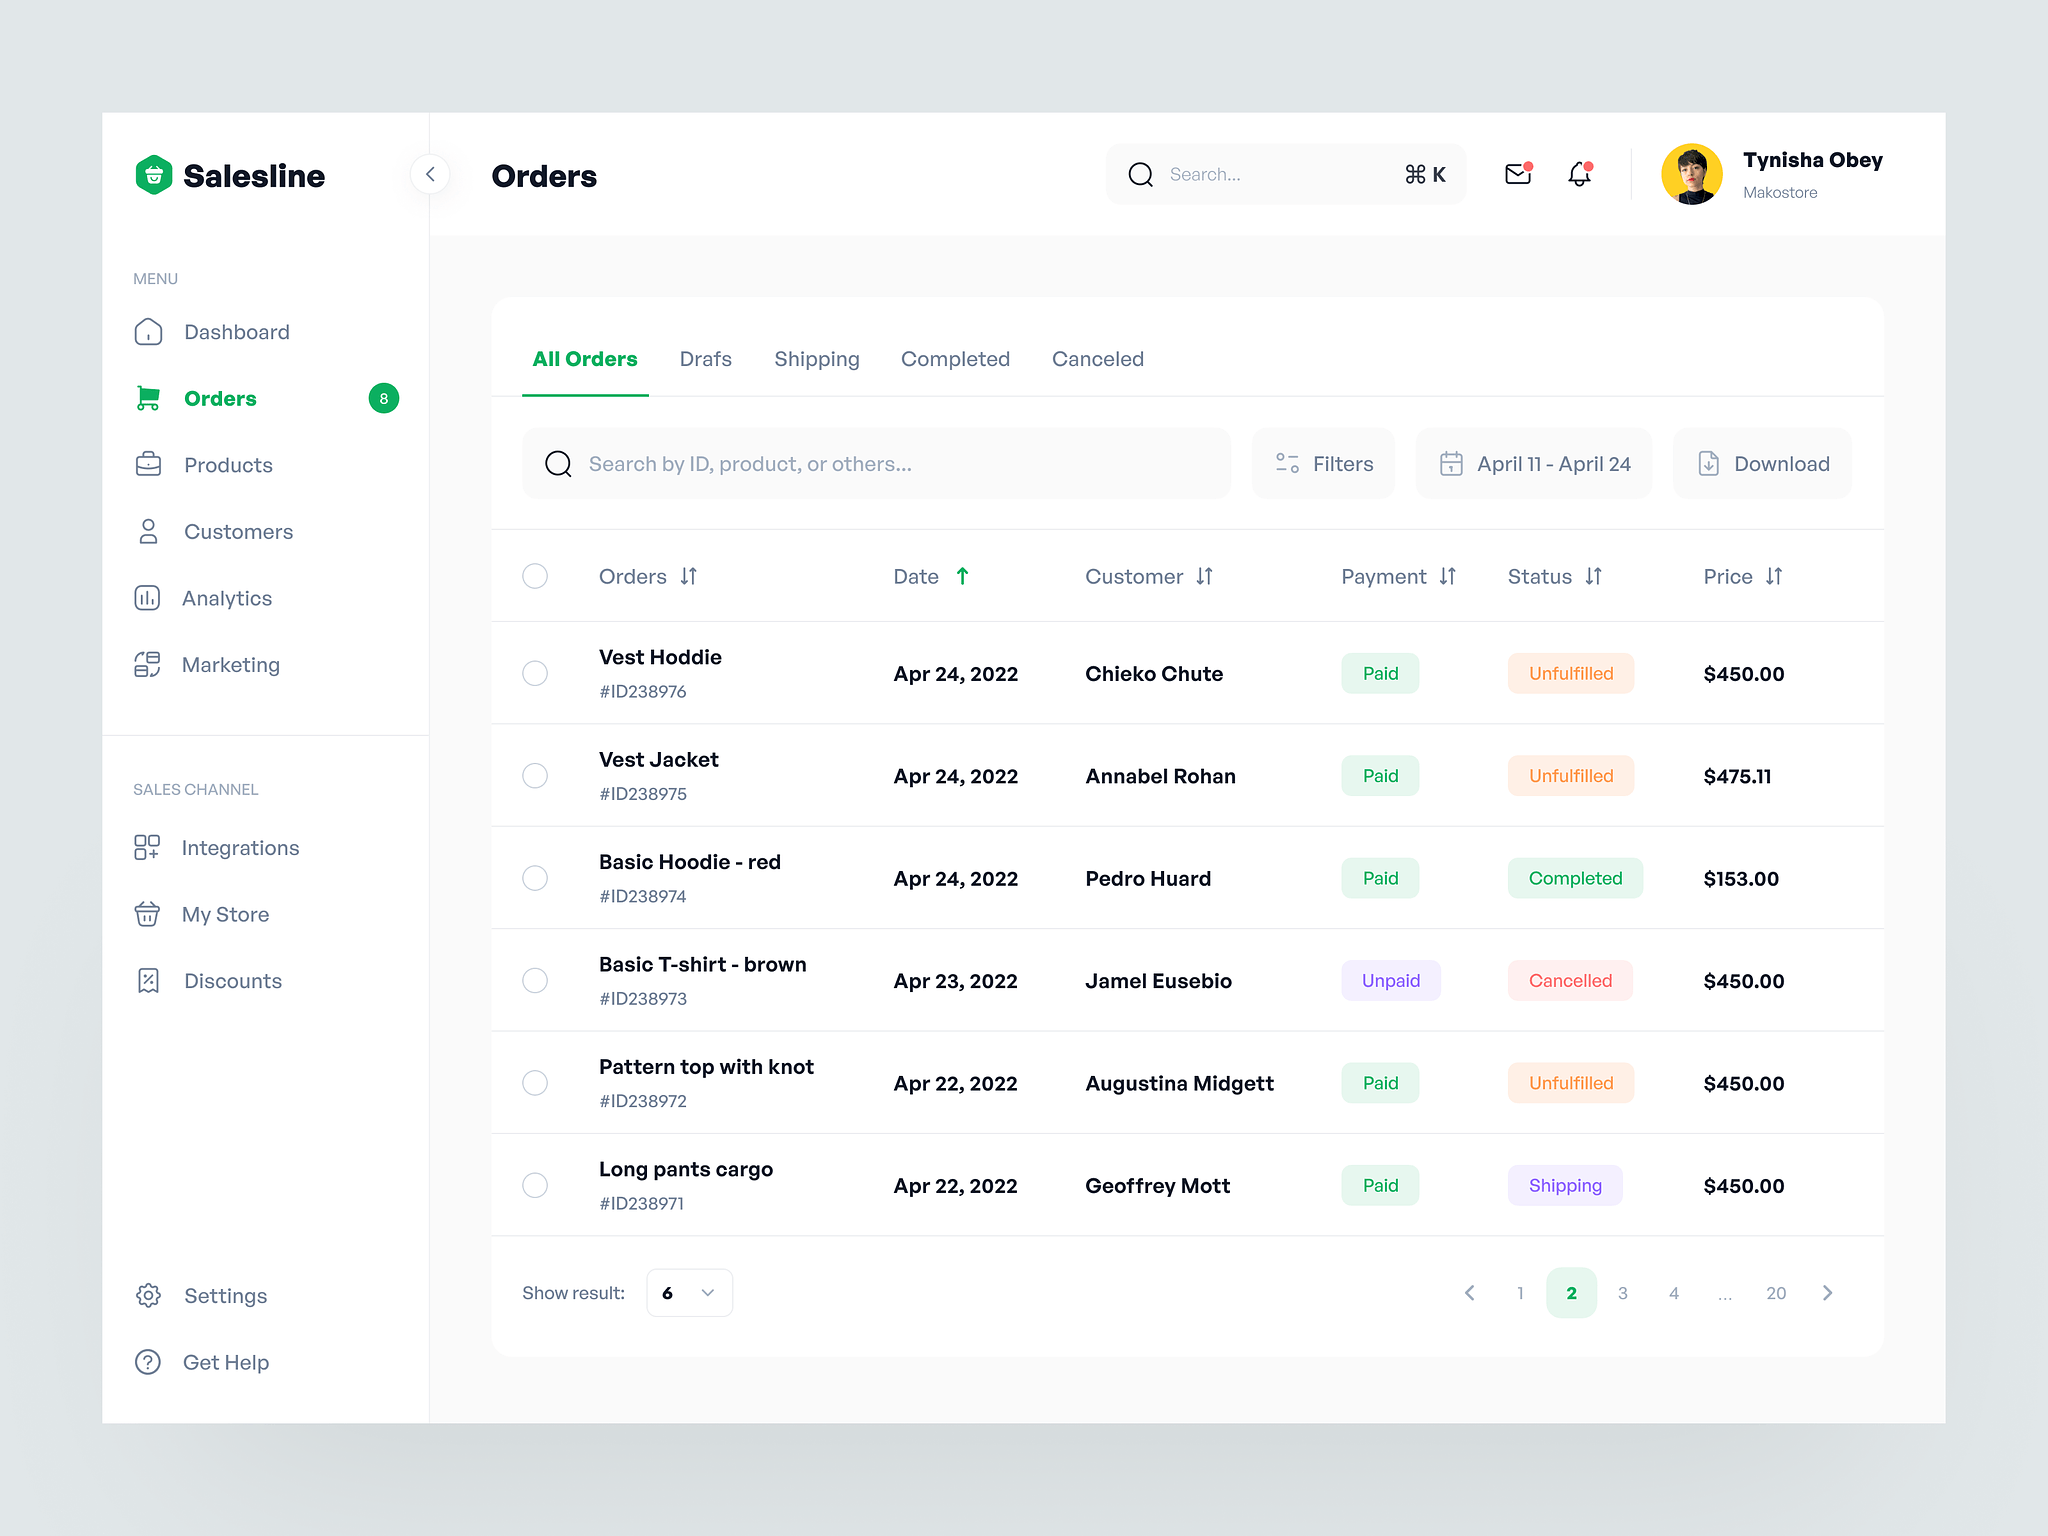This screenshot has width=2048, height=1536.
Task: Switch to the Shipping tab
Action: pyautogui.click(x=816, y=358)
